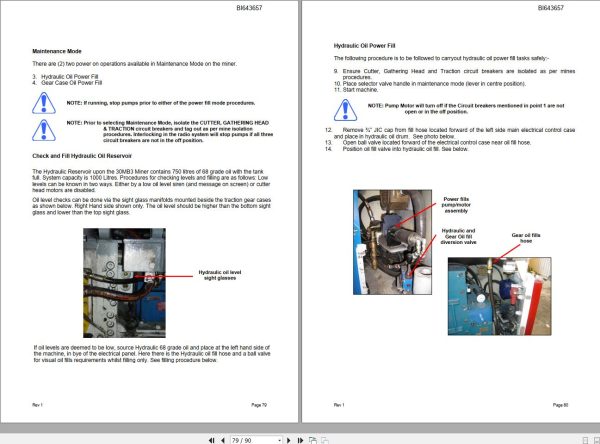Screen dimensions: 600x444
Task: Click the 'Maintenance Mode' heading
Action: [x=57, y=51]
